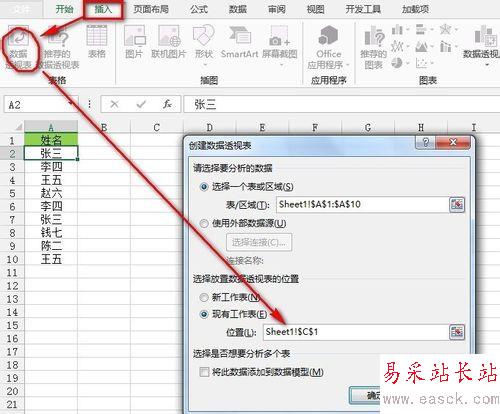The width and height of the screenshot is (500, 414).
Task: Switch to the 数据 (Data) tab
Action: [x=238, y=9]
